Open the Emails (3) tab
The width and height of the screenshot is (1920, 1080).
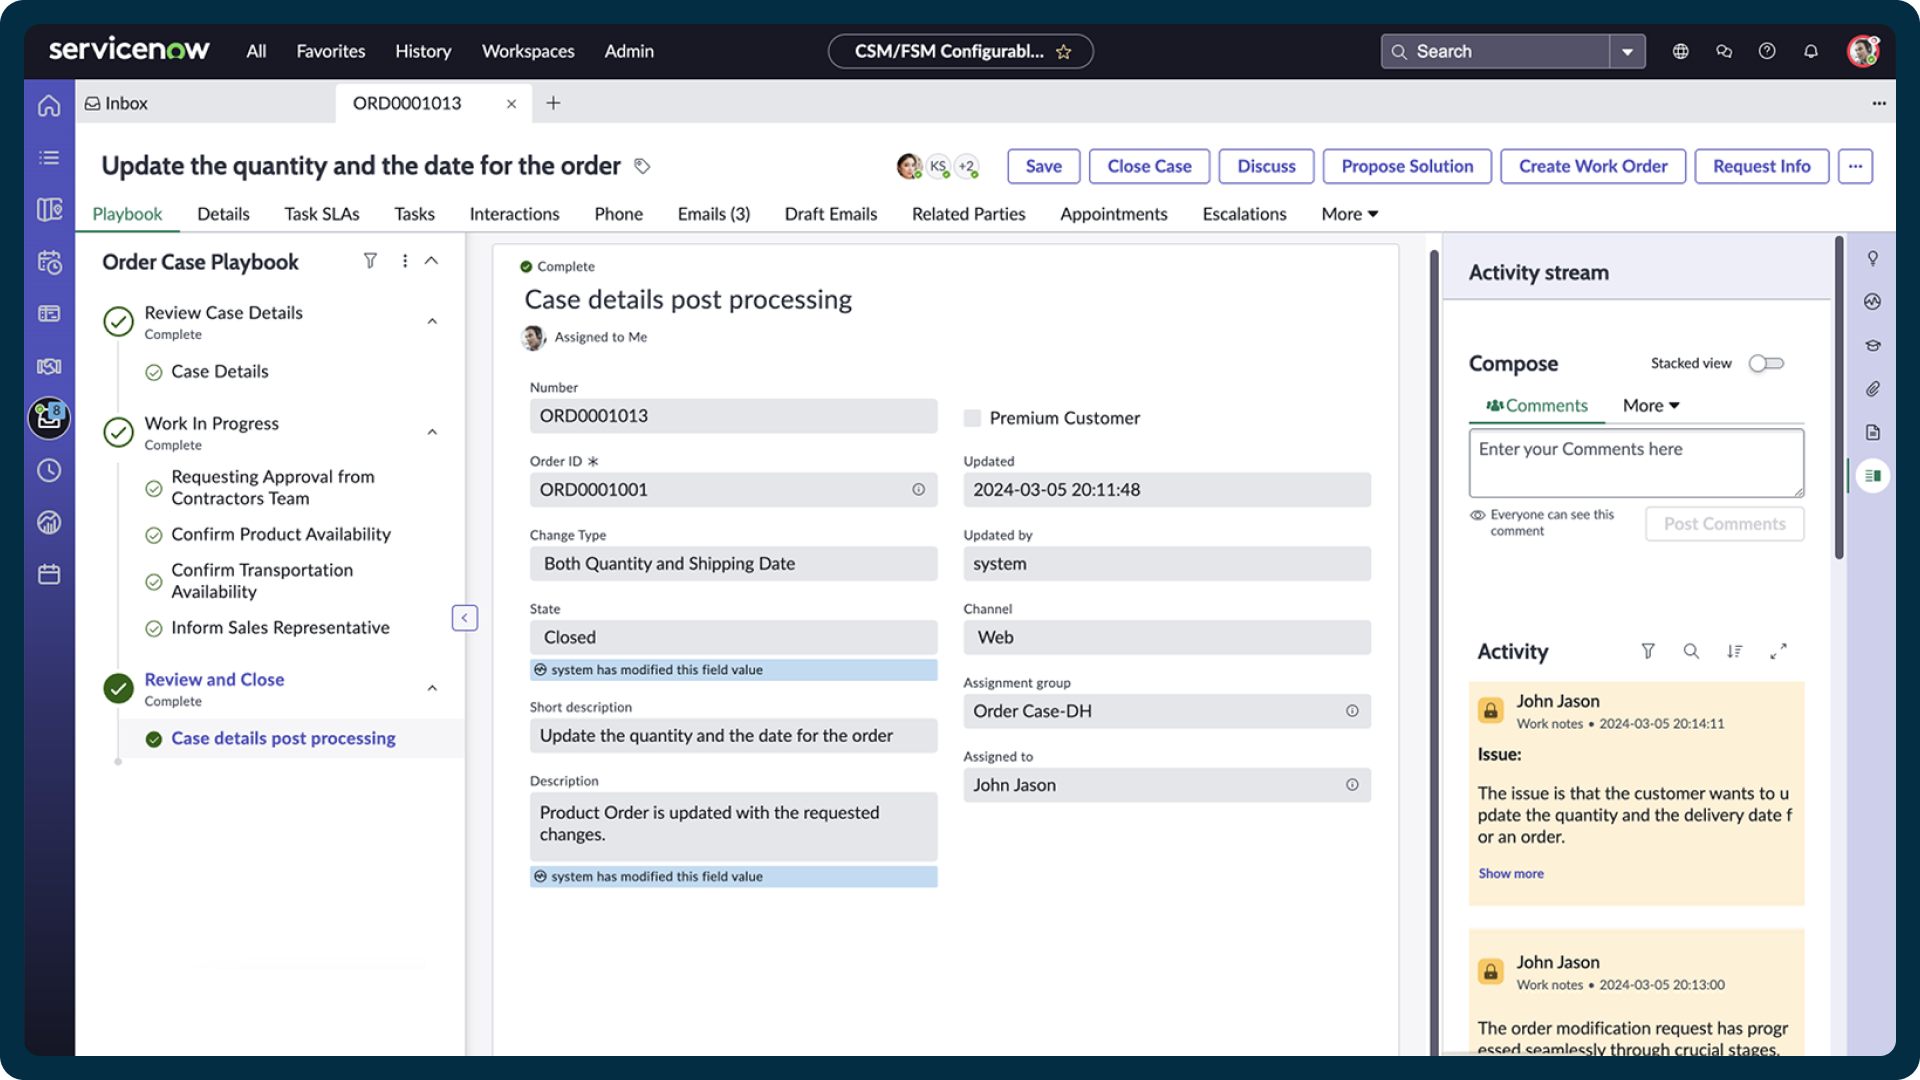(x=713, y=214)
